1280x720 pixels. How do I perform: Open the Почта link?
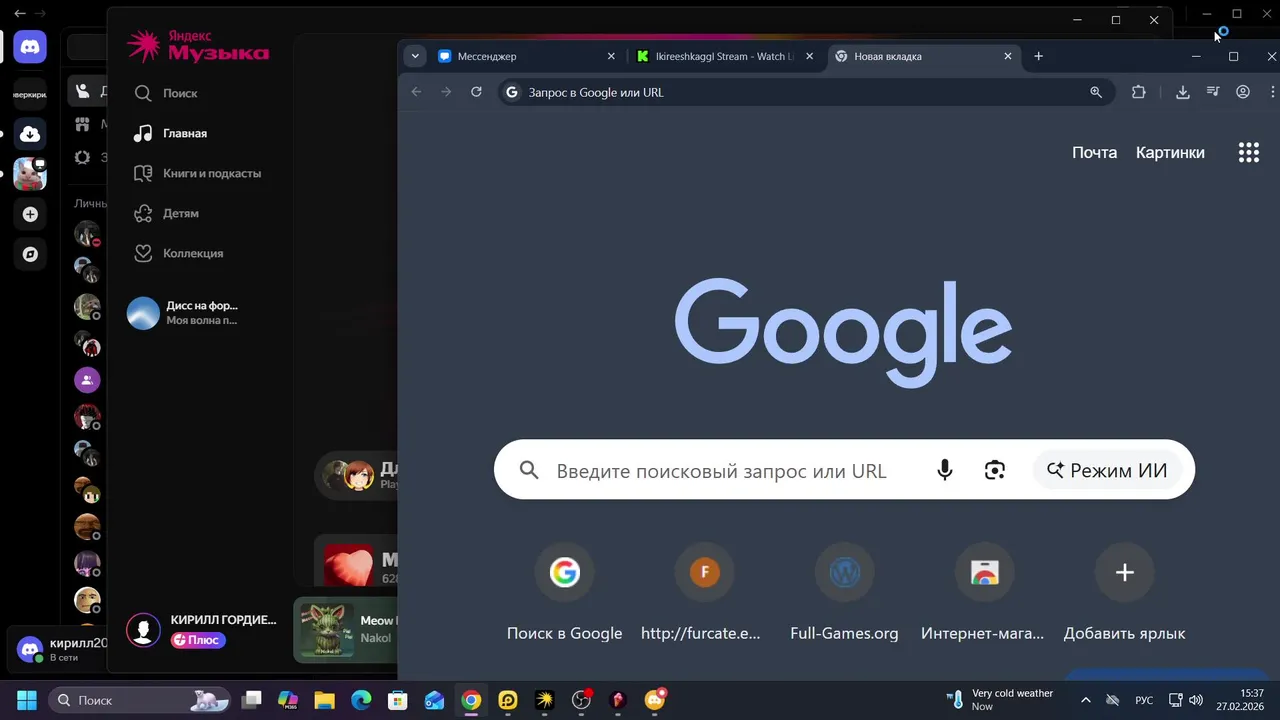click(x=1094, y=153)
